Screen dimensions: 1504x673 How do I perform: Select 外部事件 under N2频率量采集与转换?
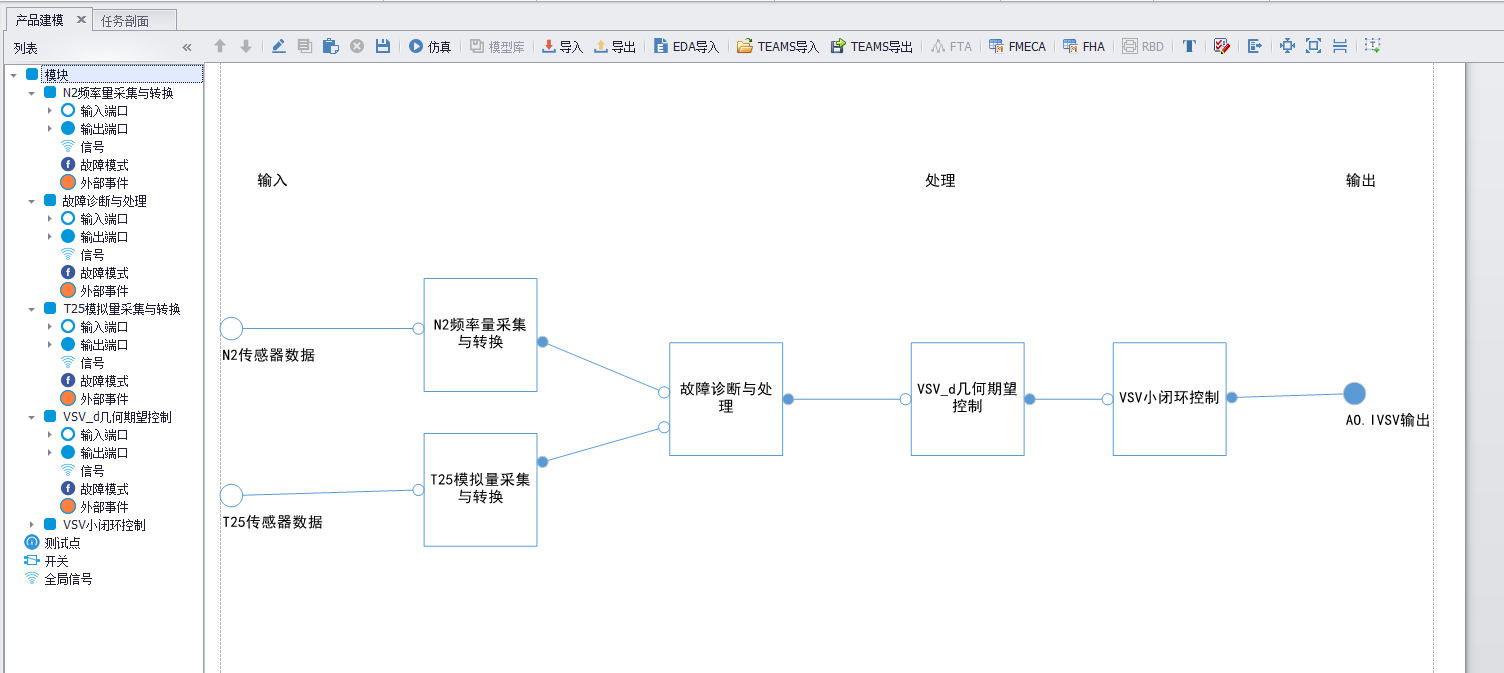[x=104, y=183]
